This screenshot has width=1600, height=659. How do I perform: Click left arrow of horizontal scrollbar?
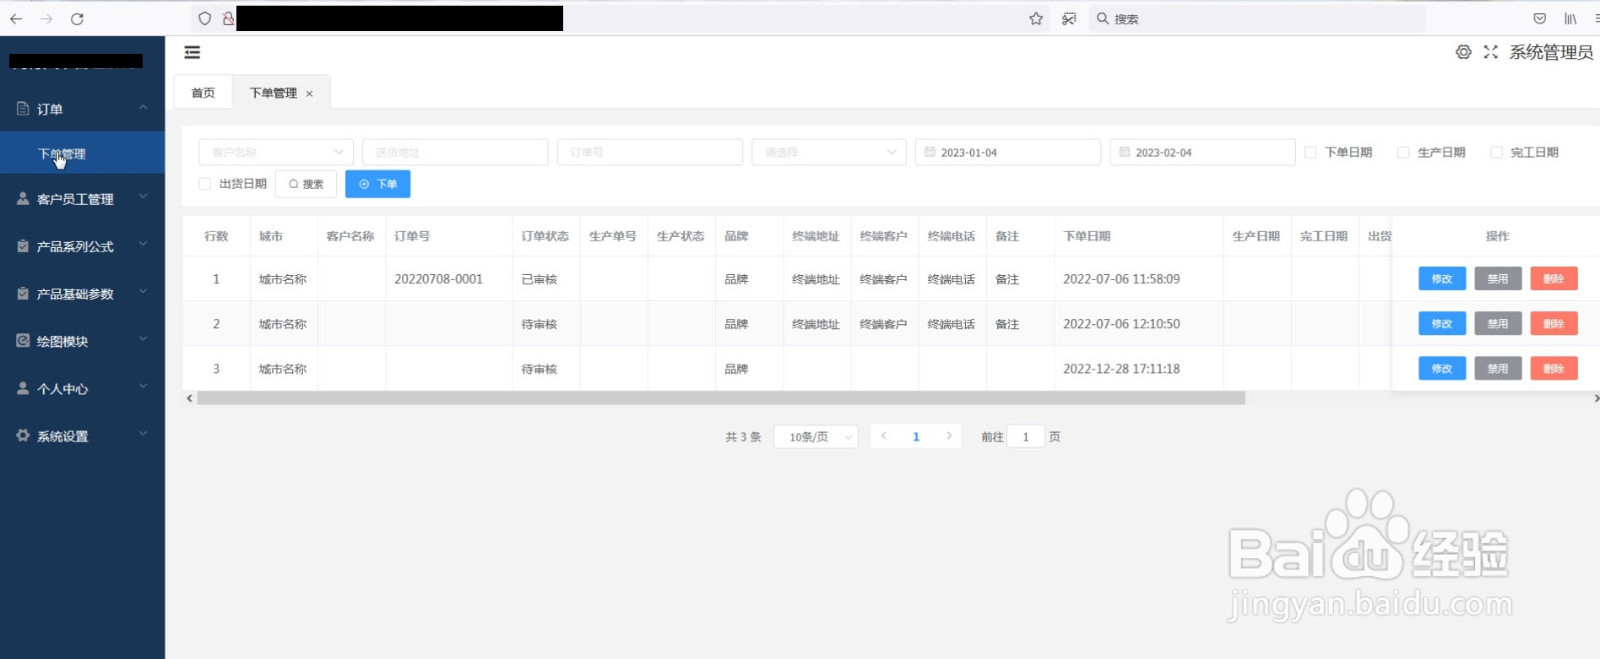coord(189,398)
